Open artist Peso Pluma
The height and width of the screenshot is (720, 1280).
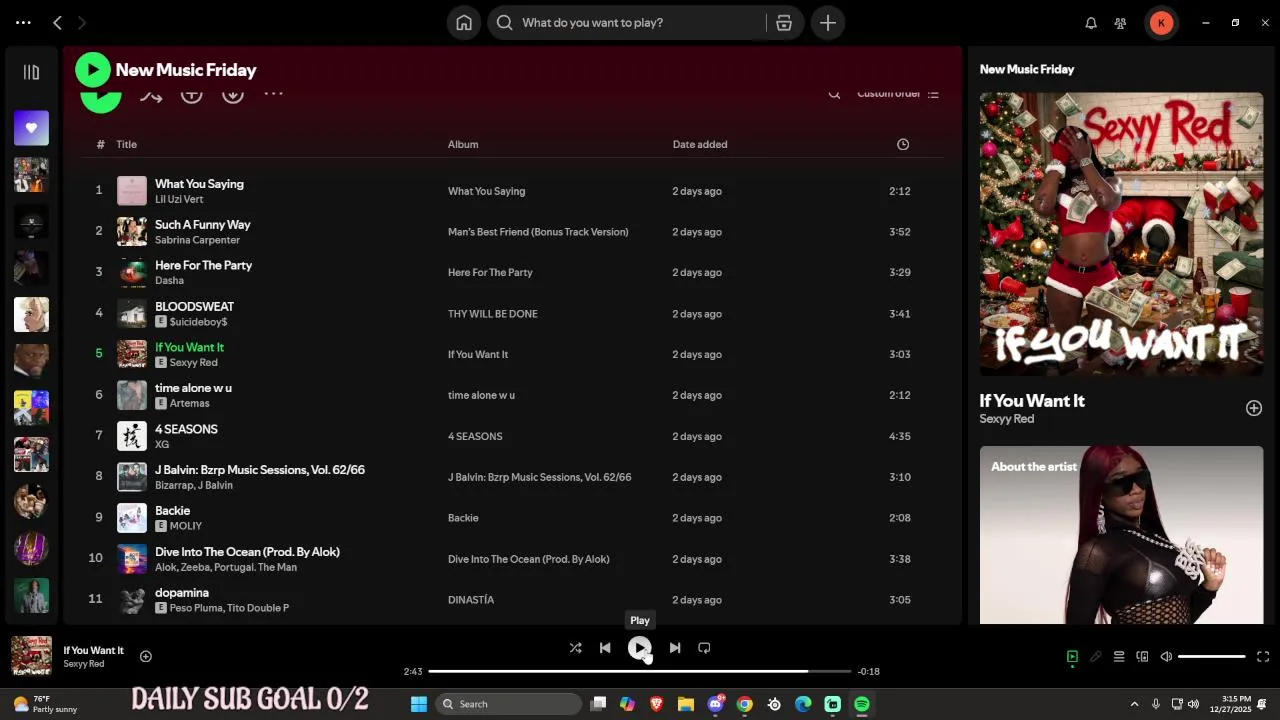(x=195, y=608)
